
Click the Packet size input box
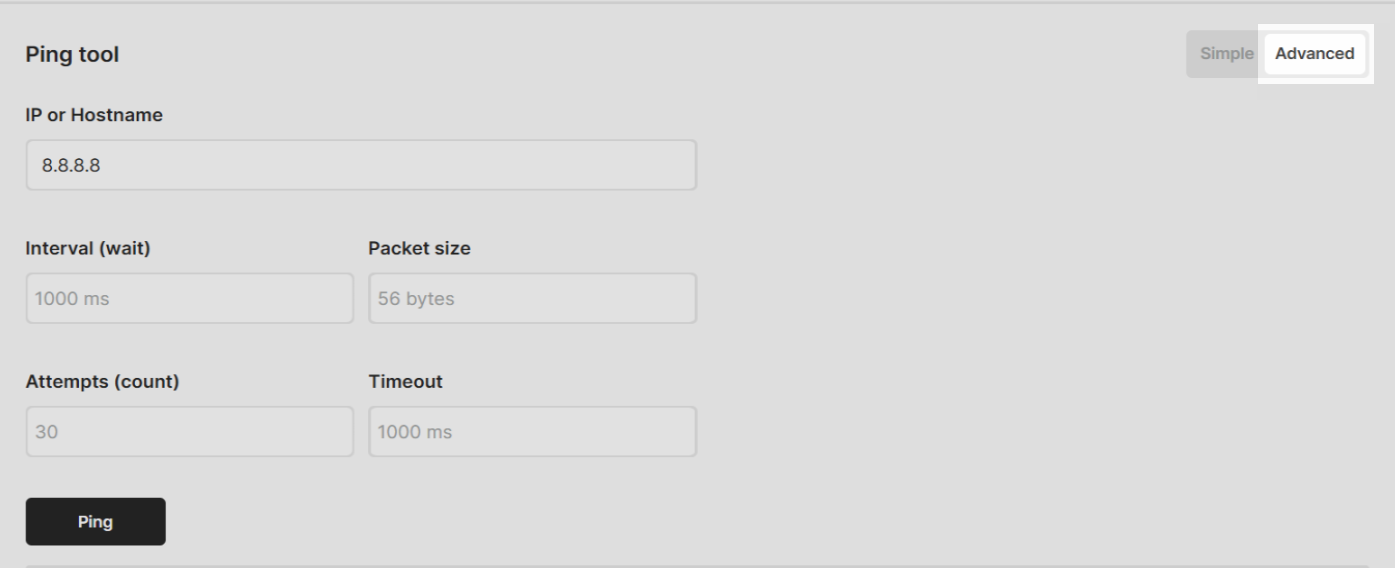click(x=532, y=298)
